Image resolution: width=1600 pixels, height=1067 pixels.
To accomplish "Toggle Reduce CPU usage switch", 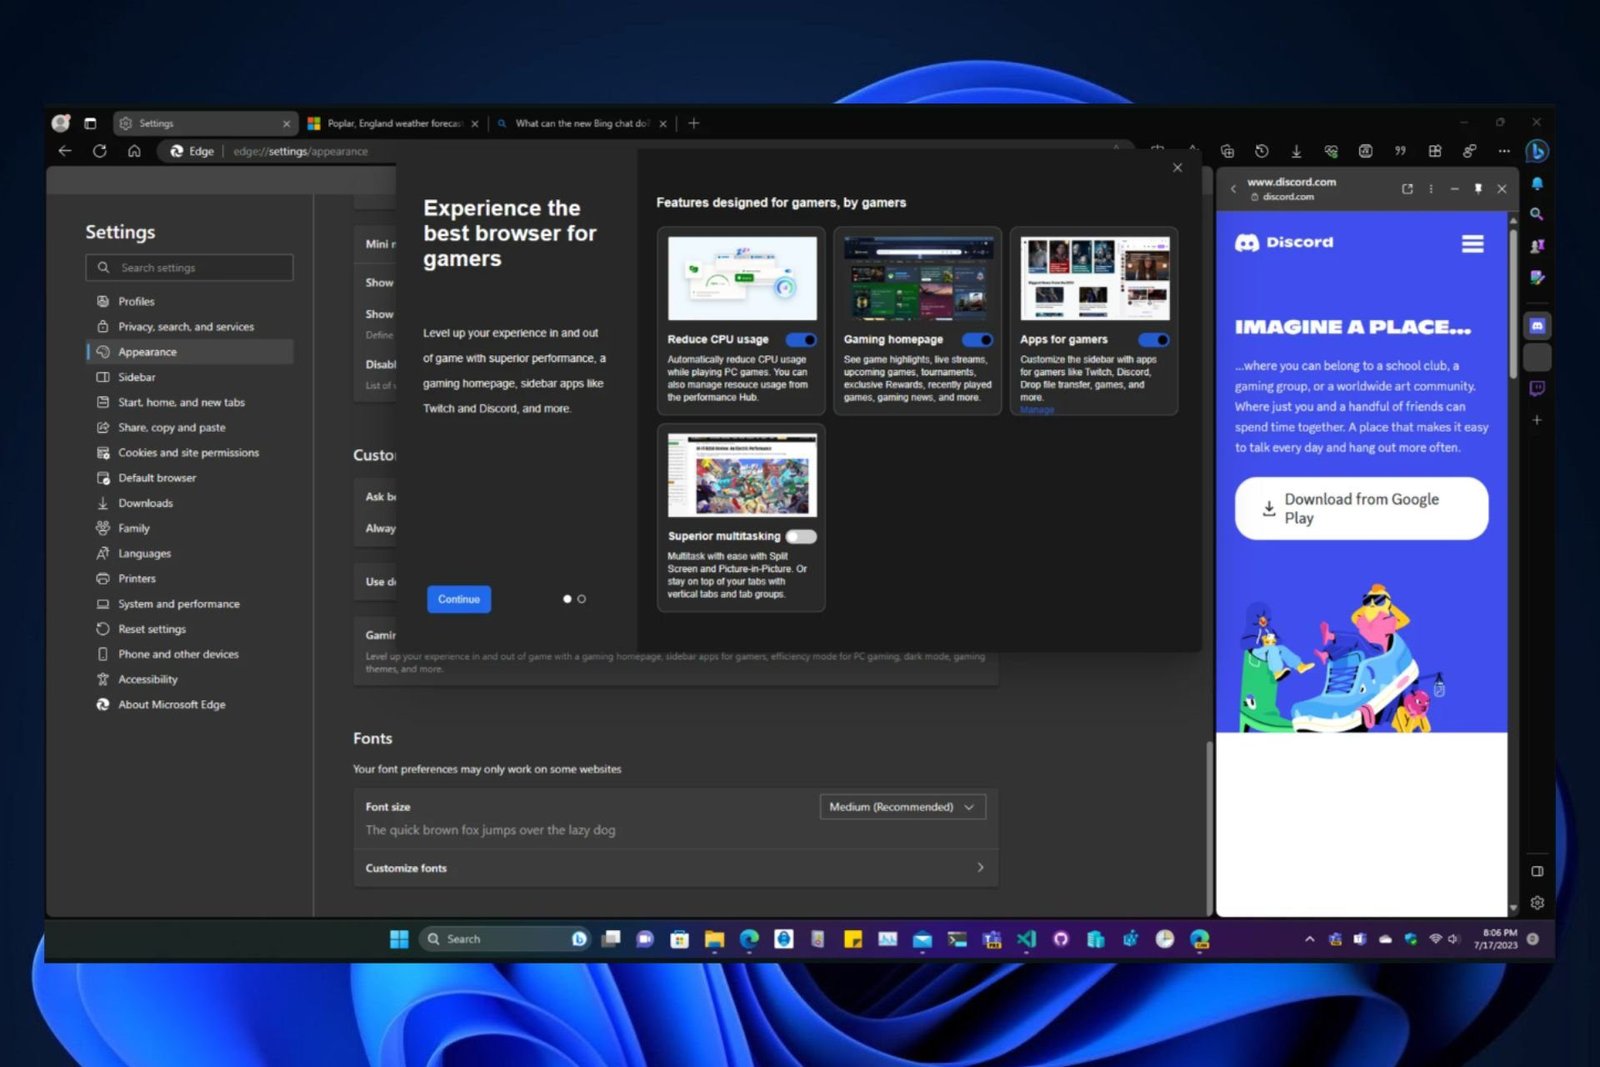I will pyautogui.click(x=801, y=340).
